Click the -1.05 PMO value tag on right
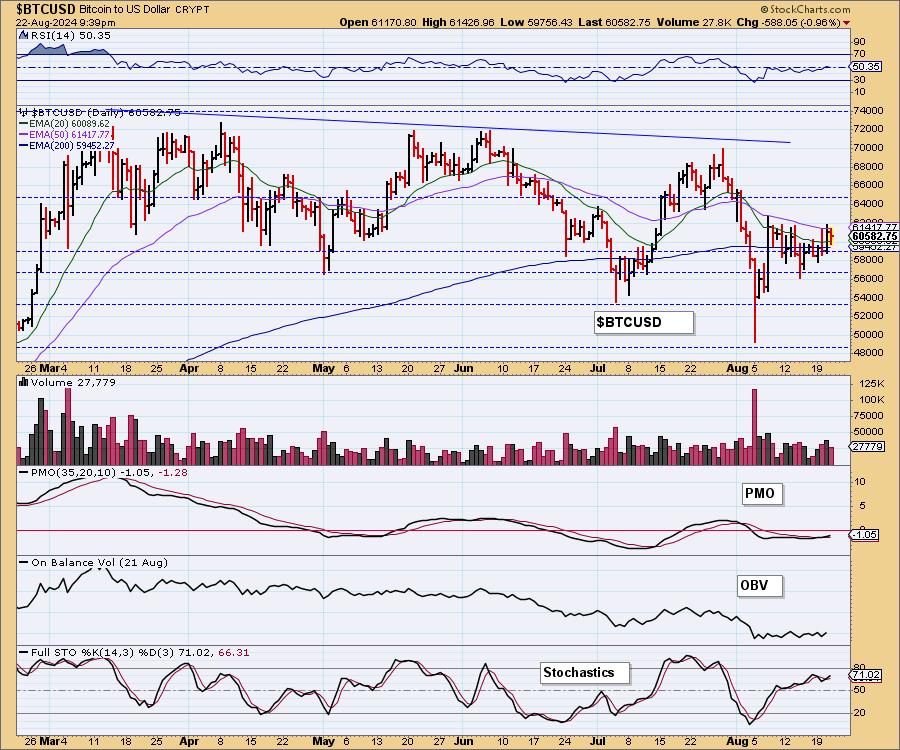Screen dimensions: 900x750 coord(864,534)
